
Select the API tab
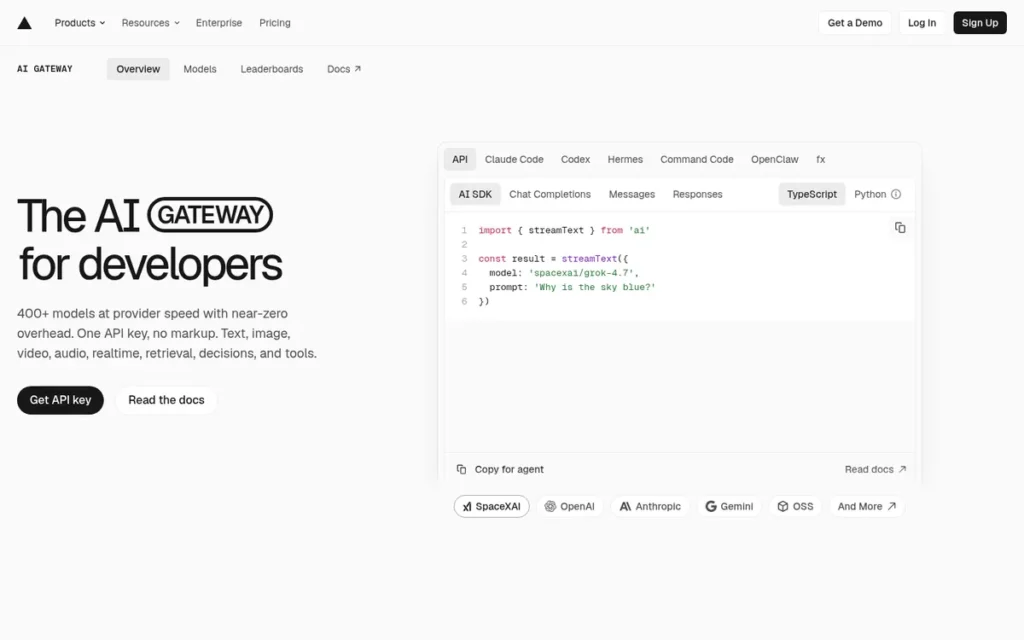(x=460, y=159)
